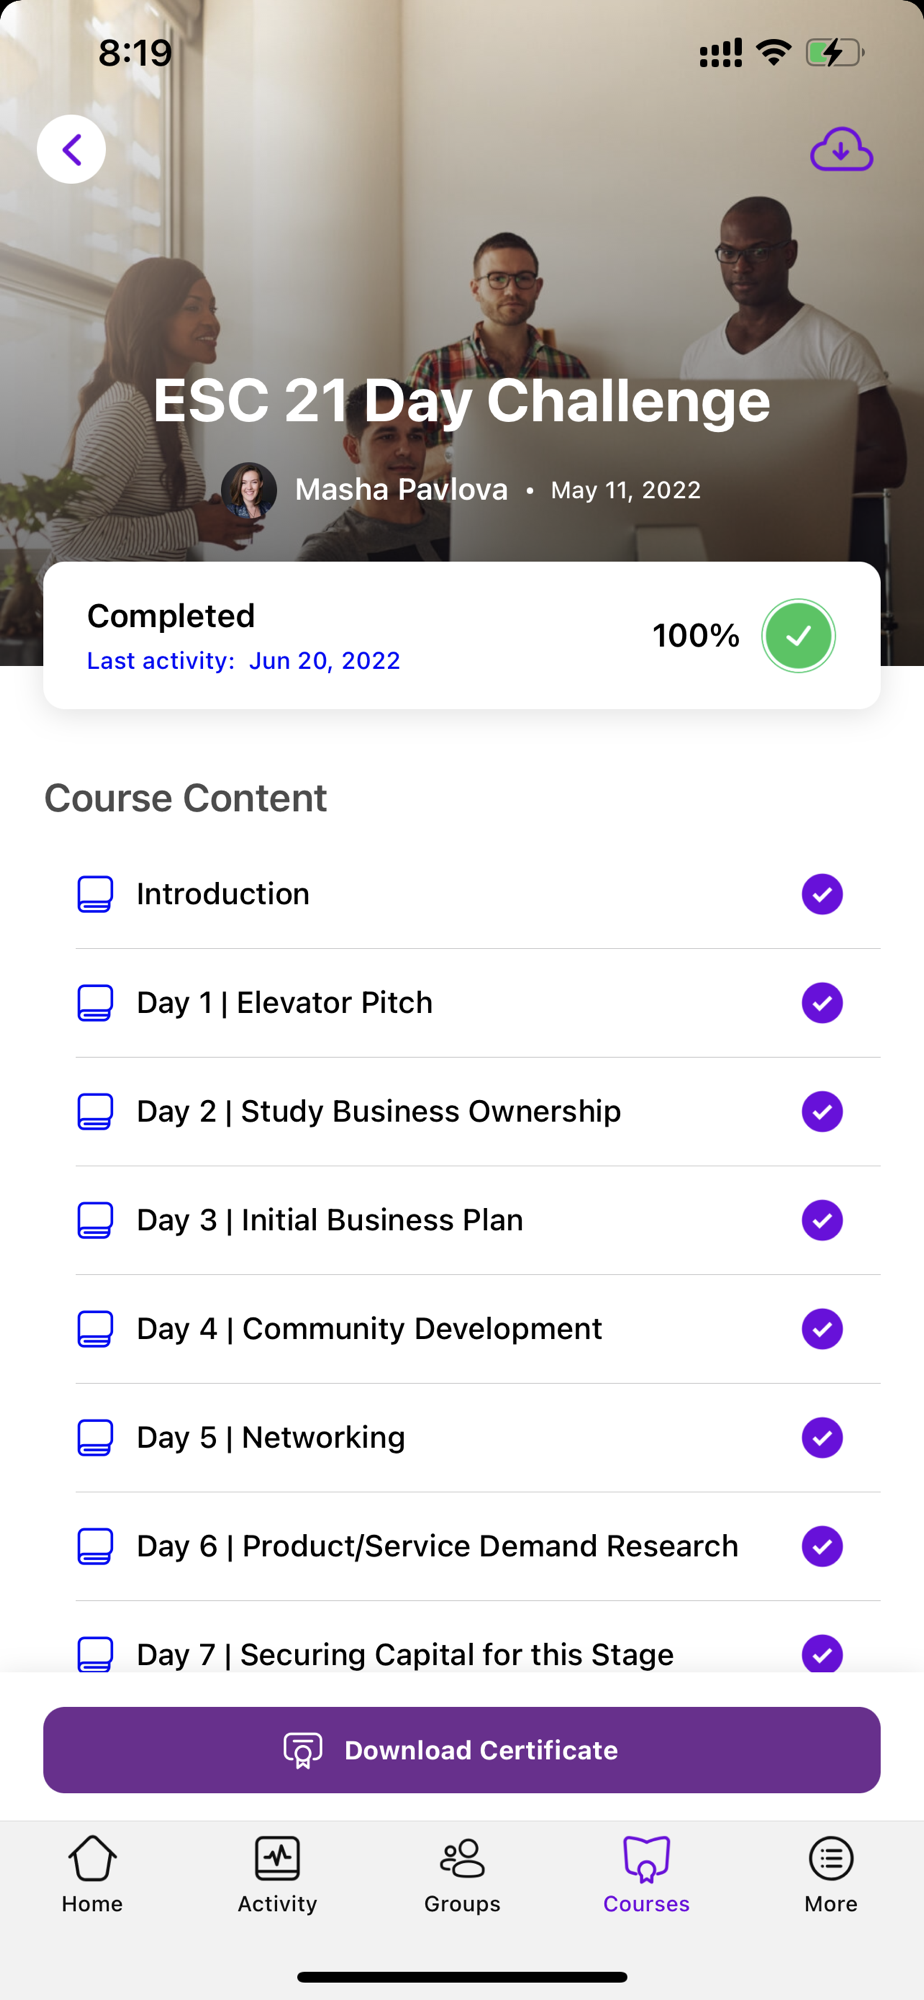Open the More menu icon
Viewport: 924px width, 2000px height.
tap(830, 1859)
